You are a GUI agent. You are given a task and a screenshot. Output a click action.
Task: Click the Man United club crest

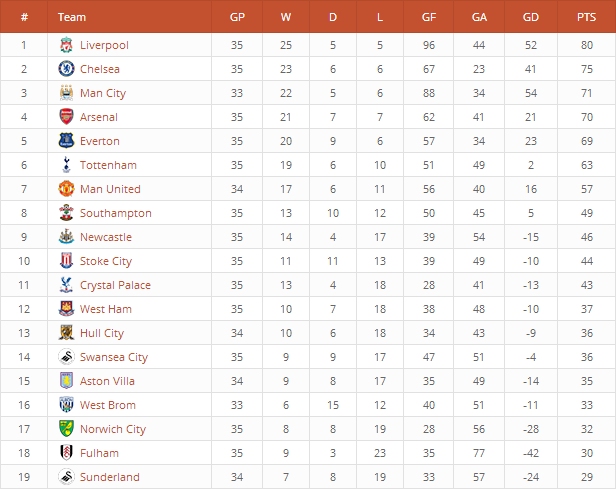66,189
